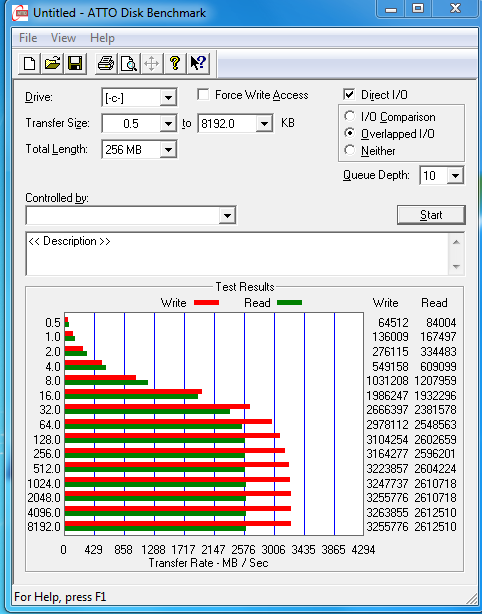Maximize the ATTO Disk Benchmark window

(x=418, y=9)
